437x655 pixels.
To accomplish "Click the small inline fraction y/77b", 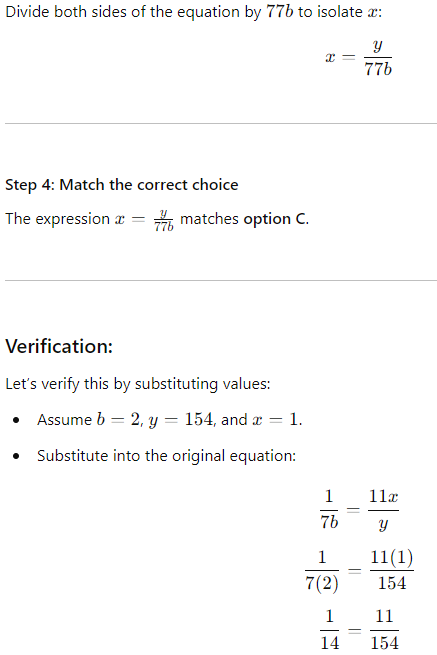I will 163,220.
